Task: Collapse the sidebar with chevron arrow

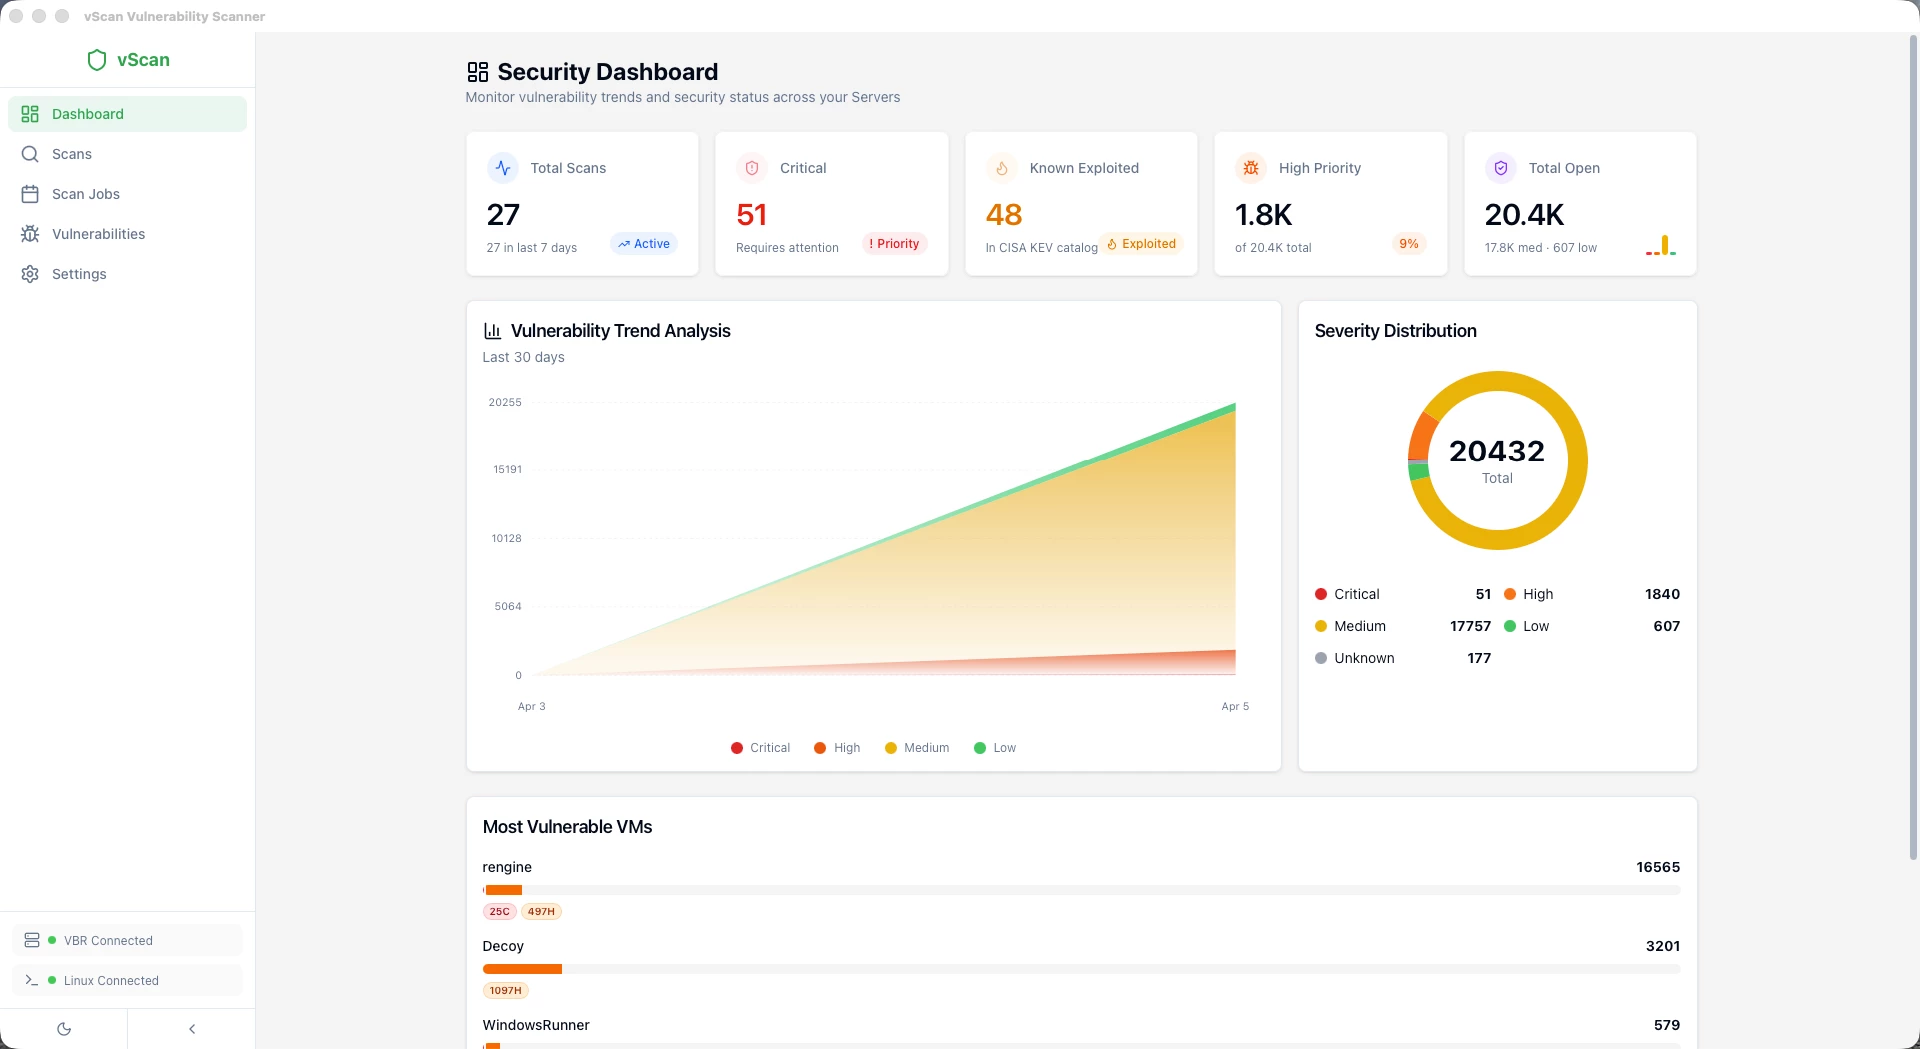Action: [x=192, y=1029]
